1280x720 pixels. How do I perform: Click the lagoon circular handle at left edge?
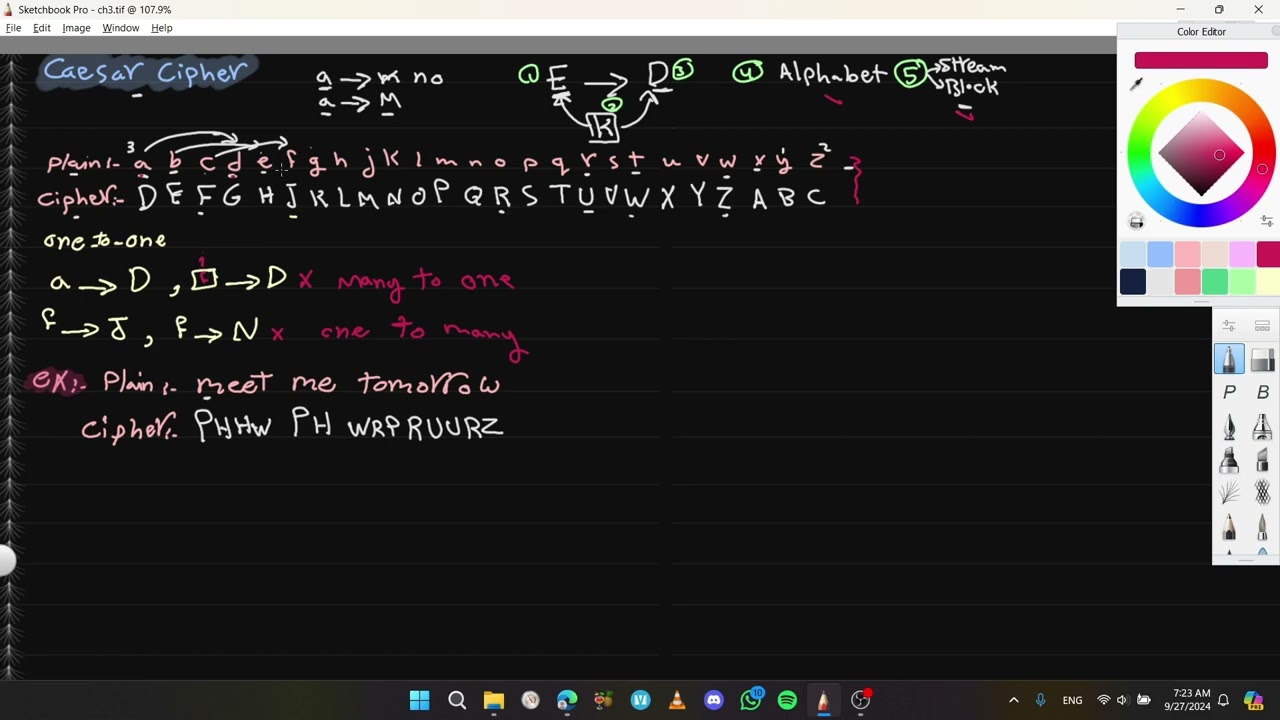coord(6,562)
